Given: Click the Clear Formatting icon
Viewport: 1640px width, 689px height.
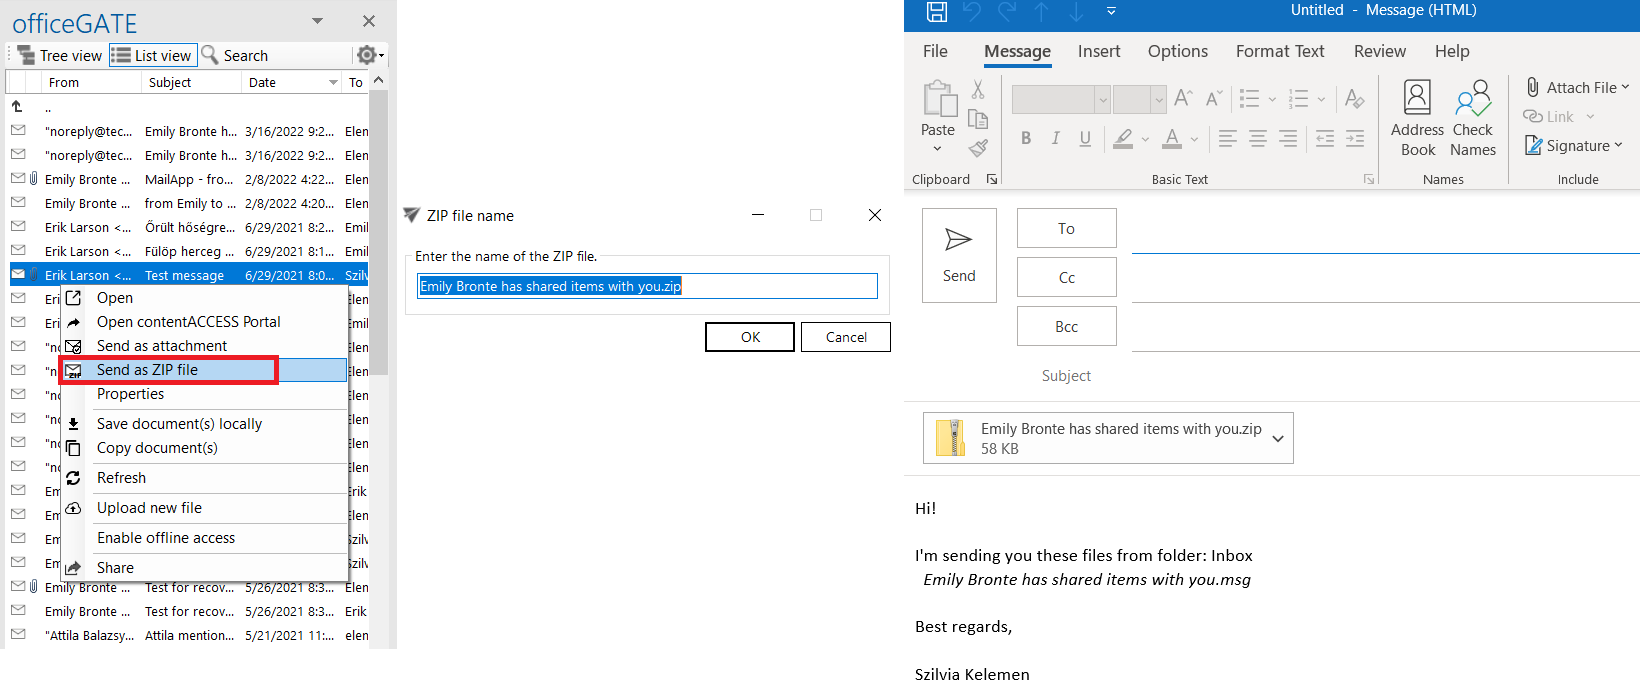Looking at the screenshot, I should pyautogui.click(x=1354, y=98).
